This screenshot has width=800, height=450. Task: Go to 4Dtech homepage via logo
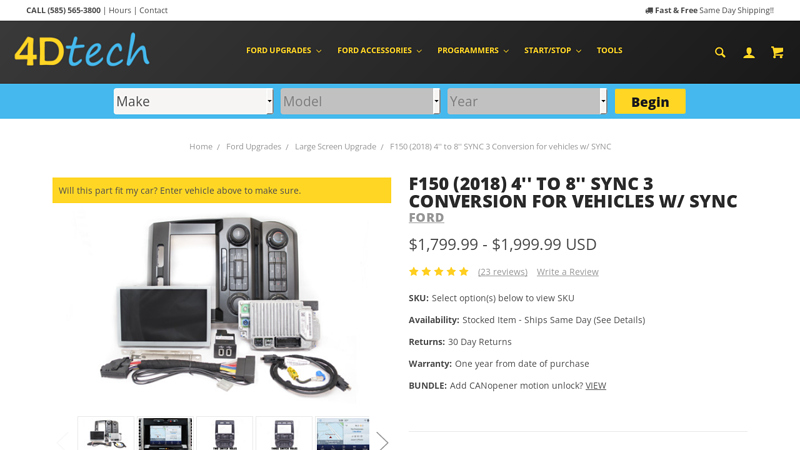[82, 51]
